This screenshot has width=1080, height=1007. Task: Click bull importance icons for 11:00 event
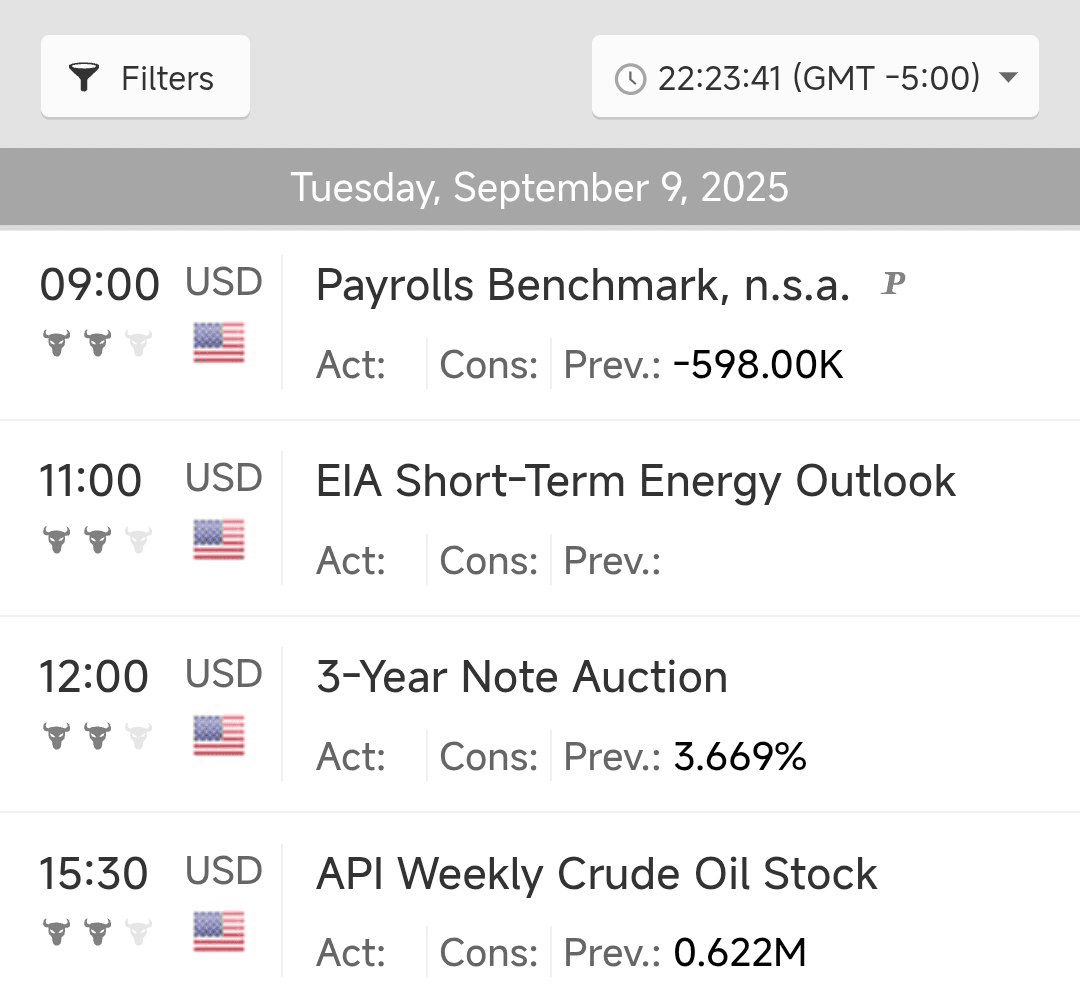97,540
